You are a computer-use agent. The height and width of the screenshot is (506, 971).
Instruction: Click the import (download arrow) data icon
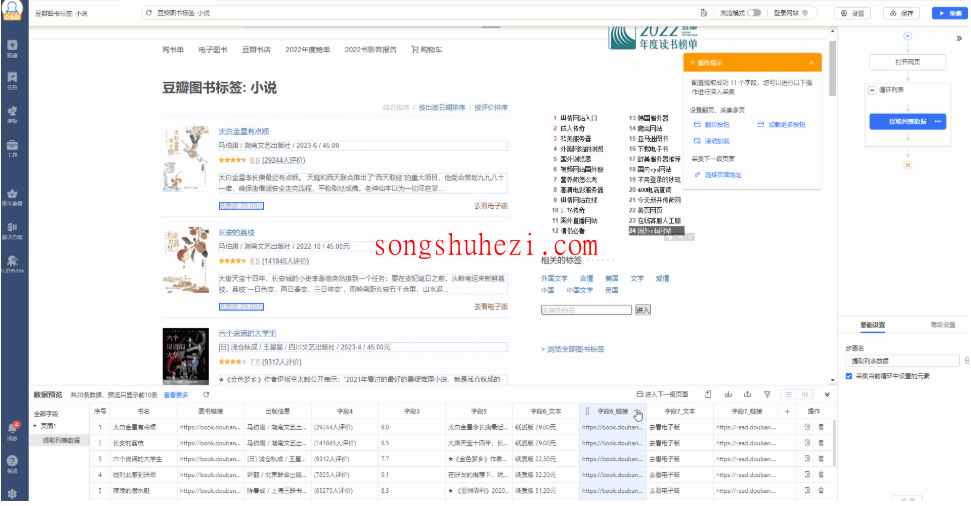click(x=728, y=395)
